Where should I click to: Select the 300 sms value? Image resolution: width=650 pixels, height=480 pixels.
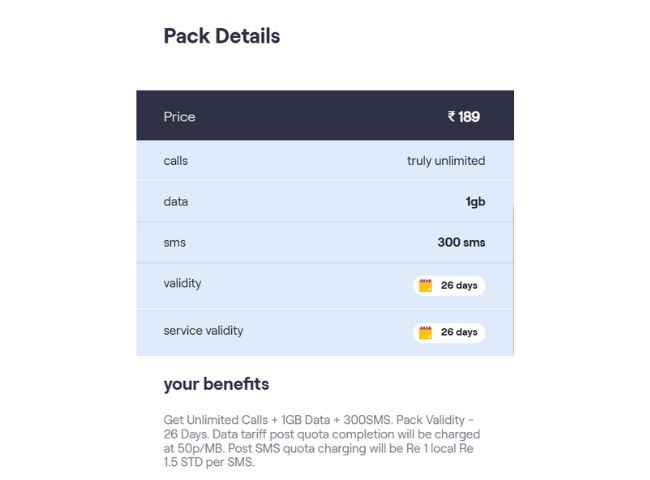tap(461, 242)
